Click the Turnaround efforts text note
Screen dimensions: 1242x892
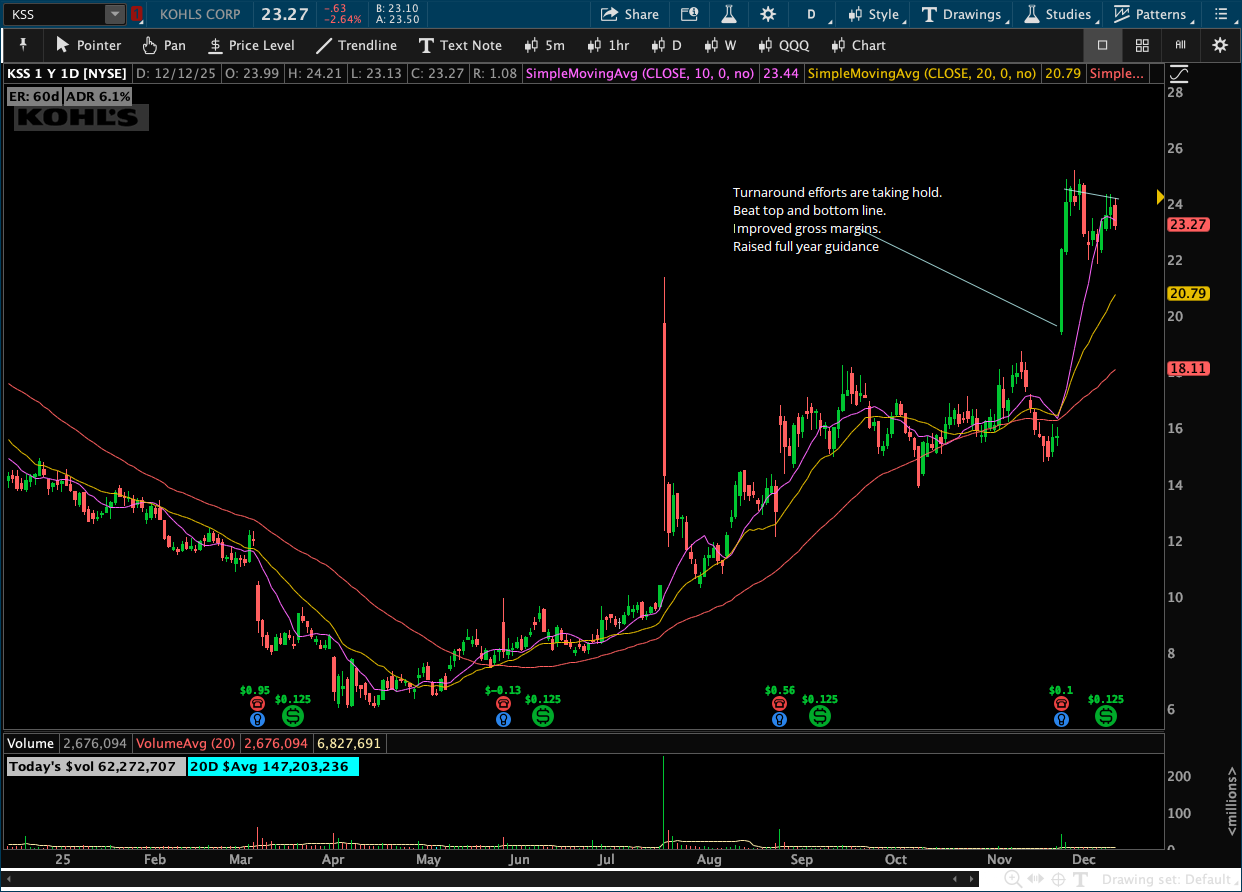(838, 219)
